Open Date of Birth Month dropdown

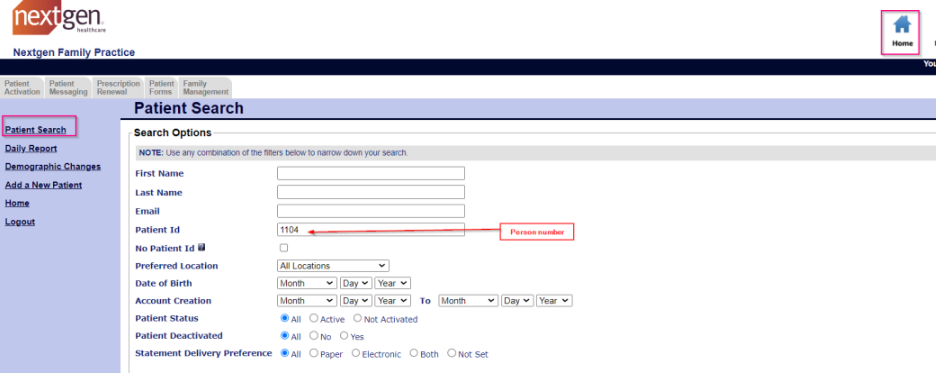(x=307, y=283)
